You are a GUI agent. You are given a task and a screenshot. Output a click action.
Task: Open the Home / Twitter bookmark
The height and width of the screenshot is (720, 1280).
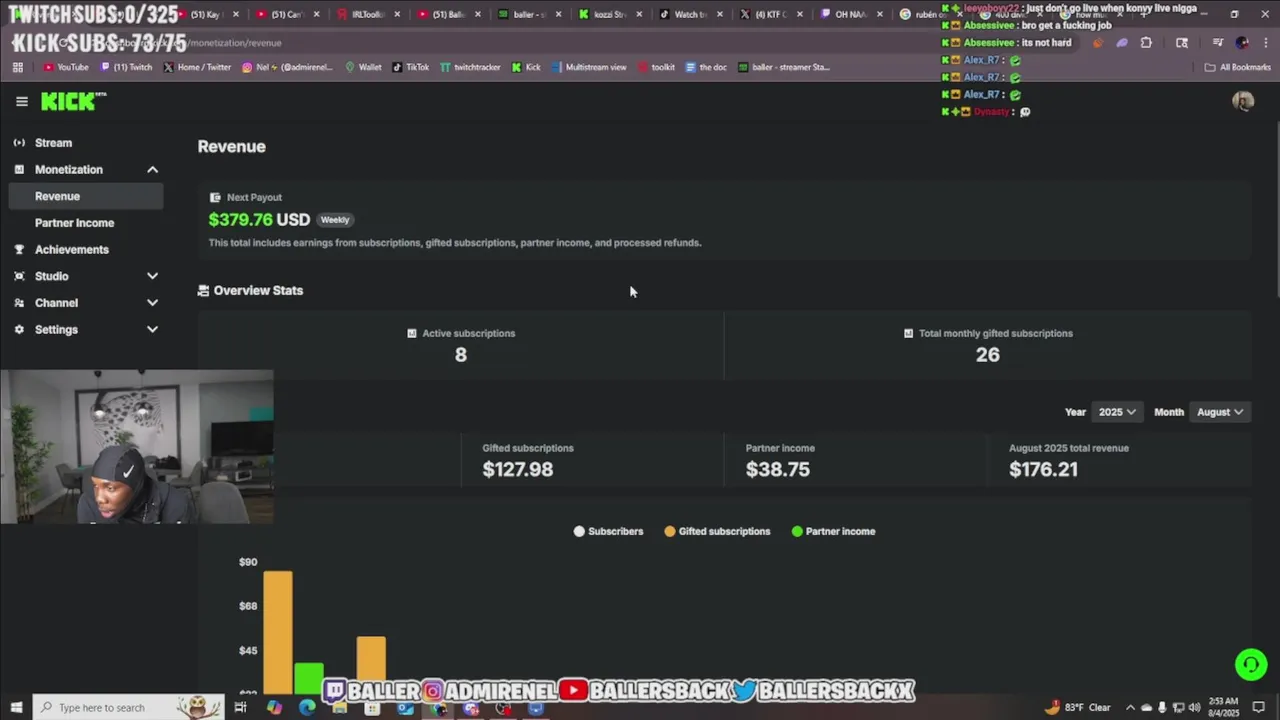pyautogui.click(x=197, y=67)
